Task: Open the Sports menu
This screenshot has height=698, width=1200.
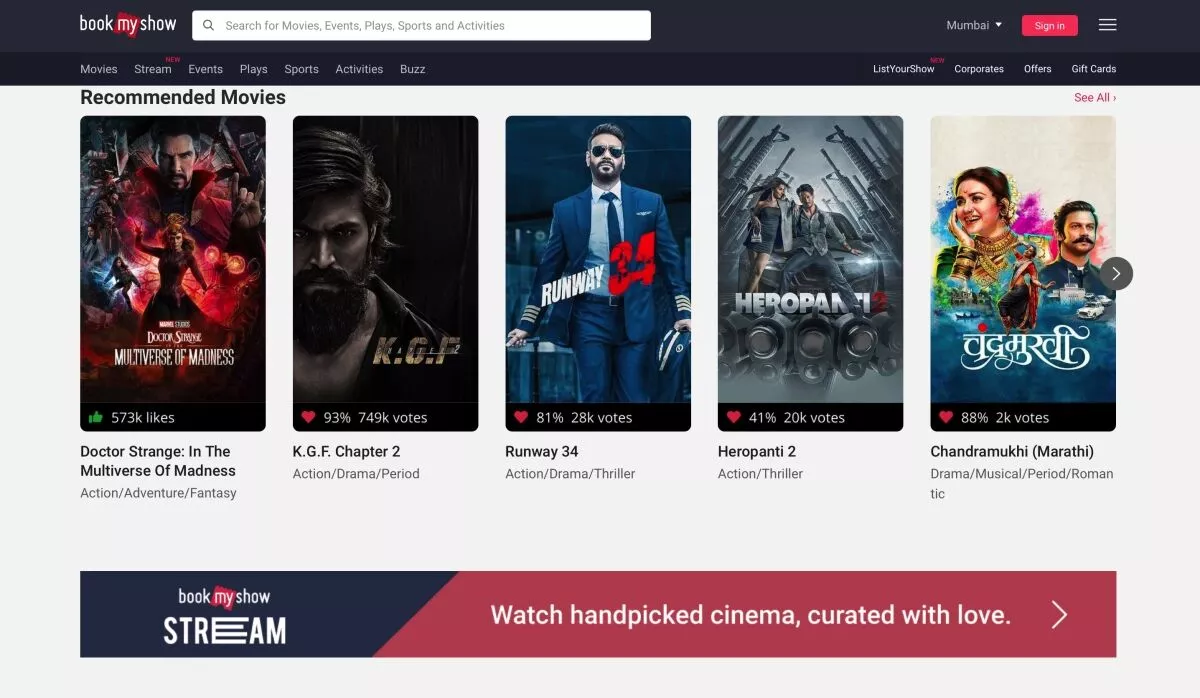Action: pyautogui.click(x=301, y=69)
